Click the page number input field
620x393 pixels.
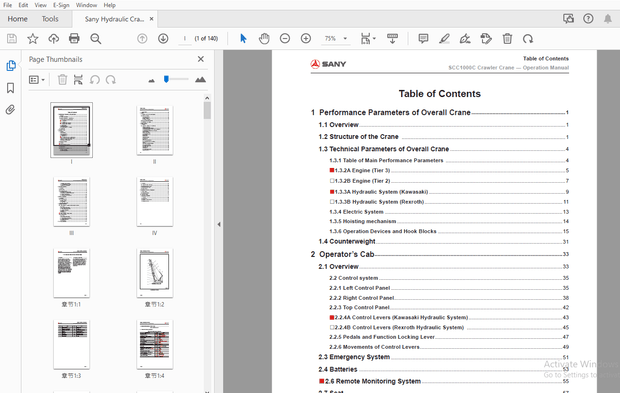(184, 38)
